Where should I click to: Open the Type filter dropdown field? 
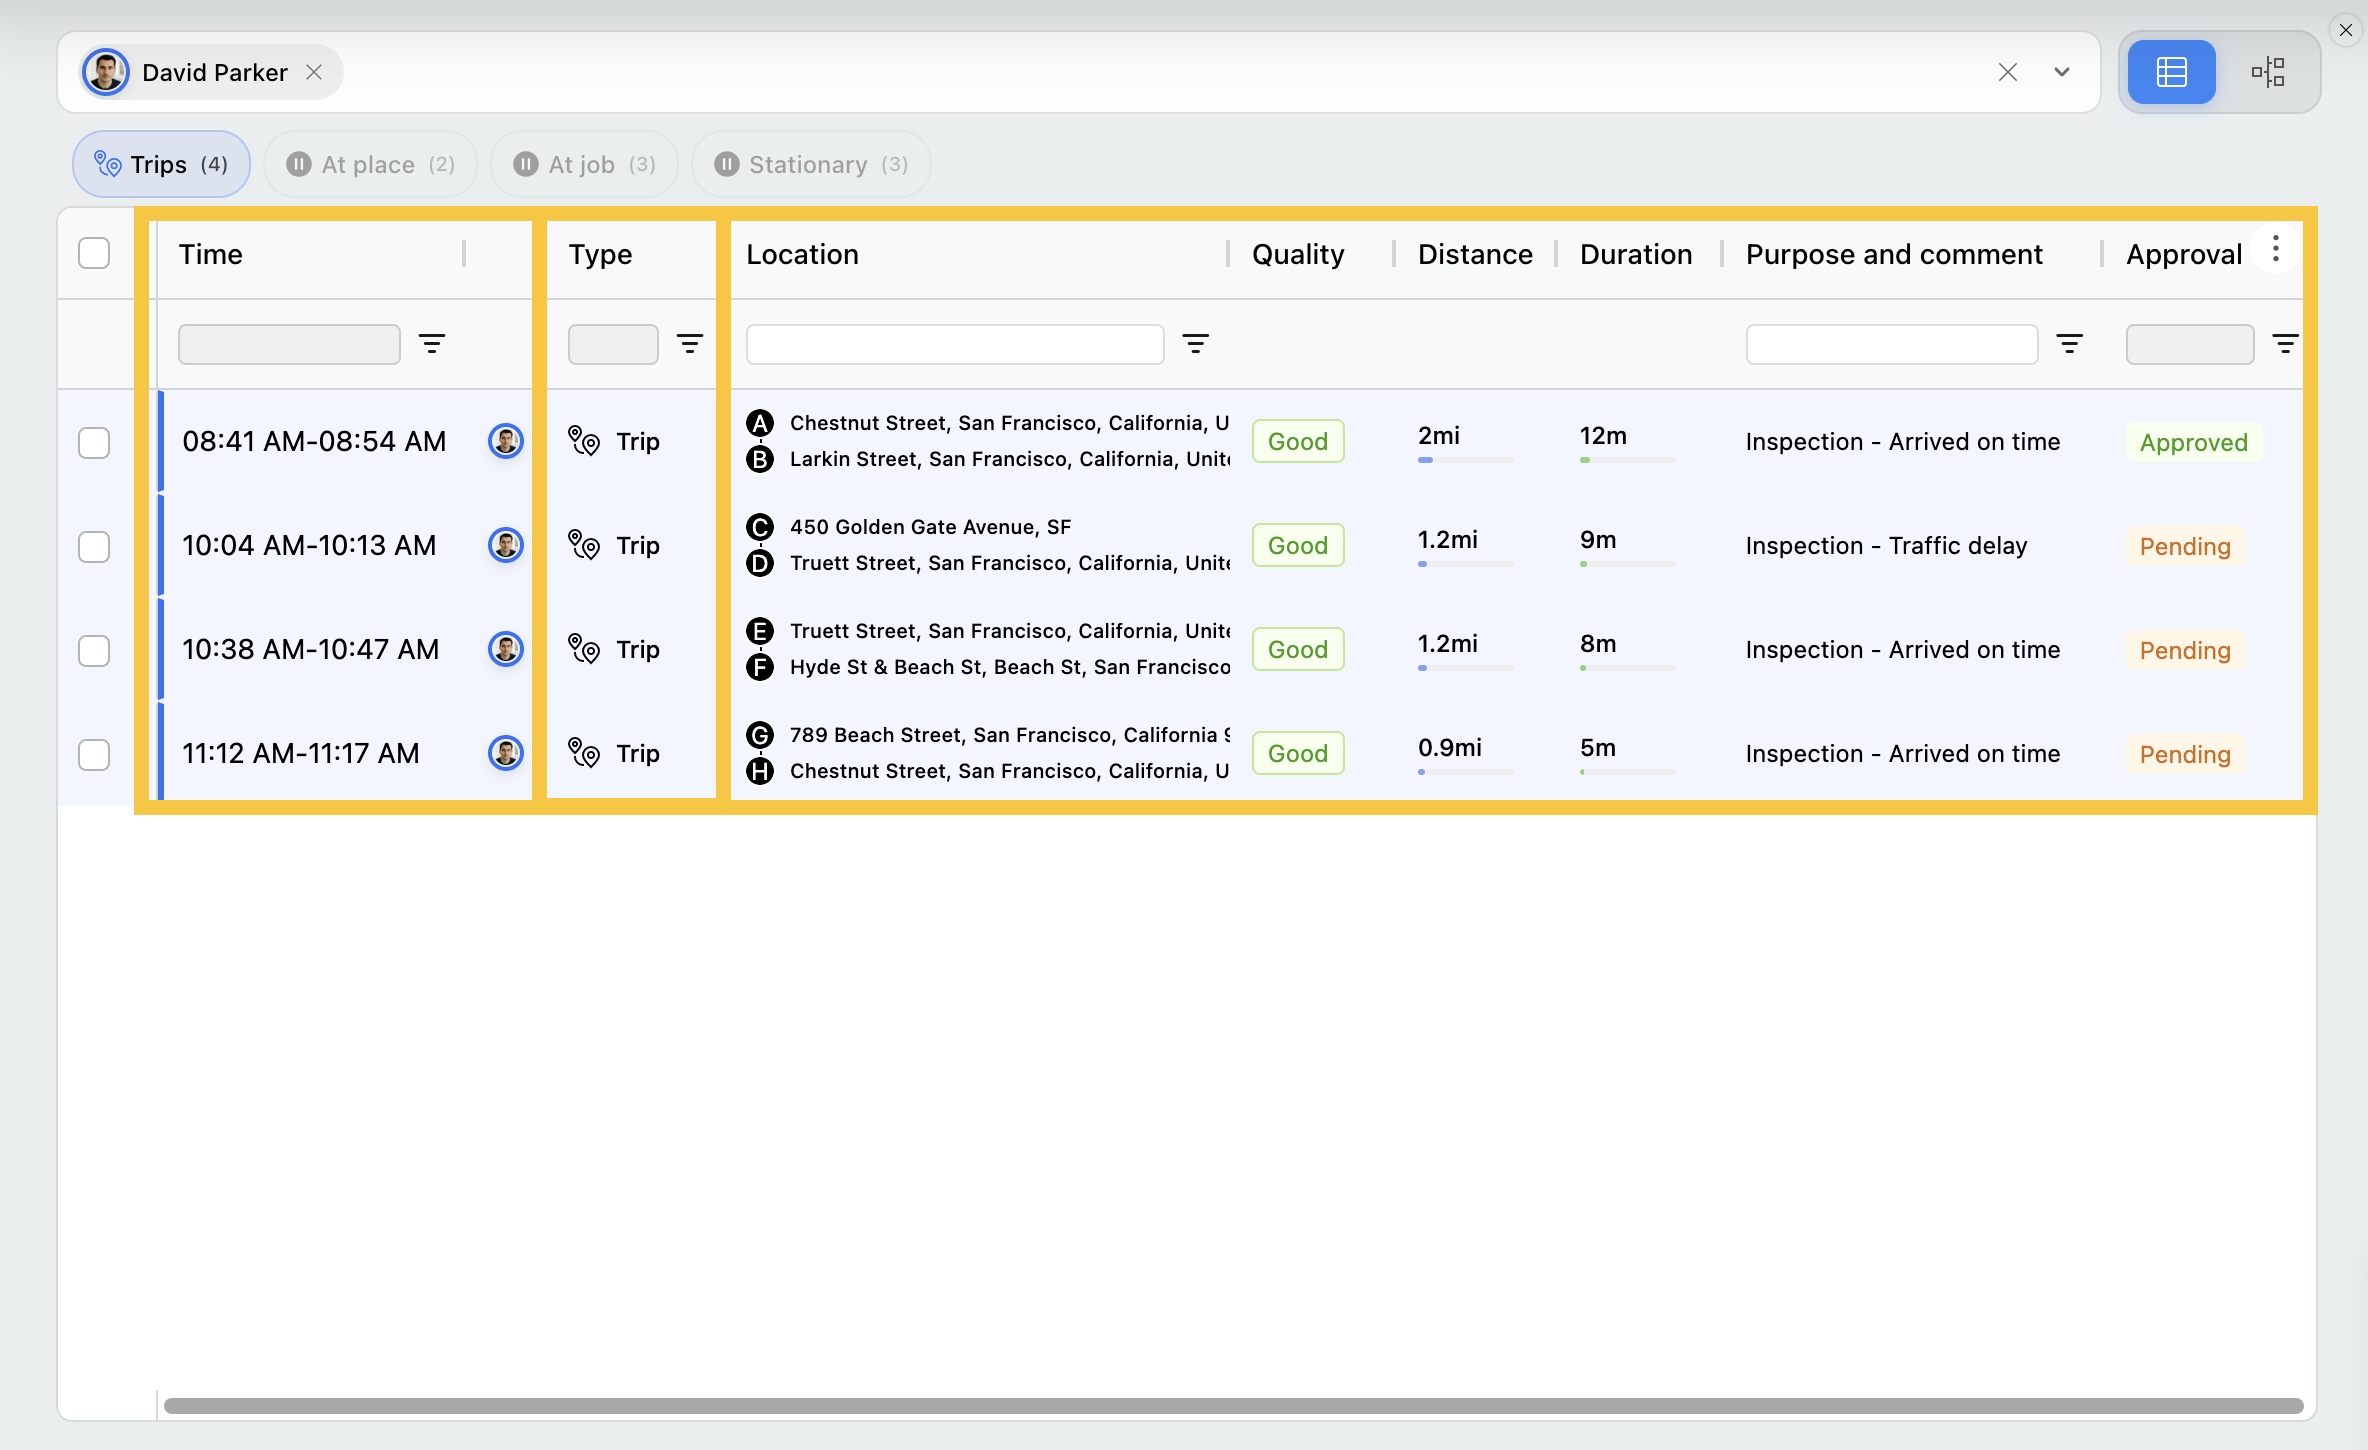point(613,344)
